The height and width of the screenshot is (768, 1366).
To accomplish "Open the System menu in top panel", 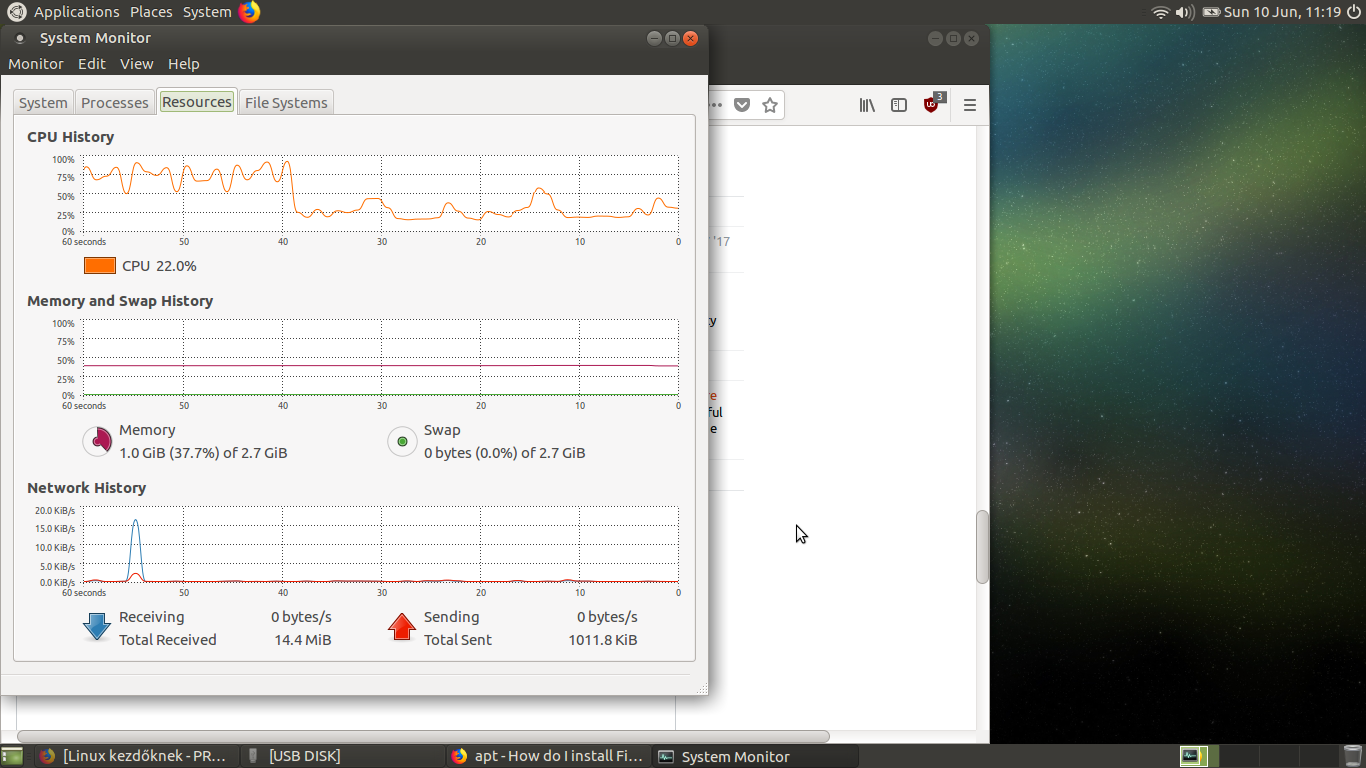I will coord(207,12).
